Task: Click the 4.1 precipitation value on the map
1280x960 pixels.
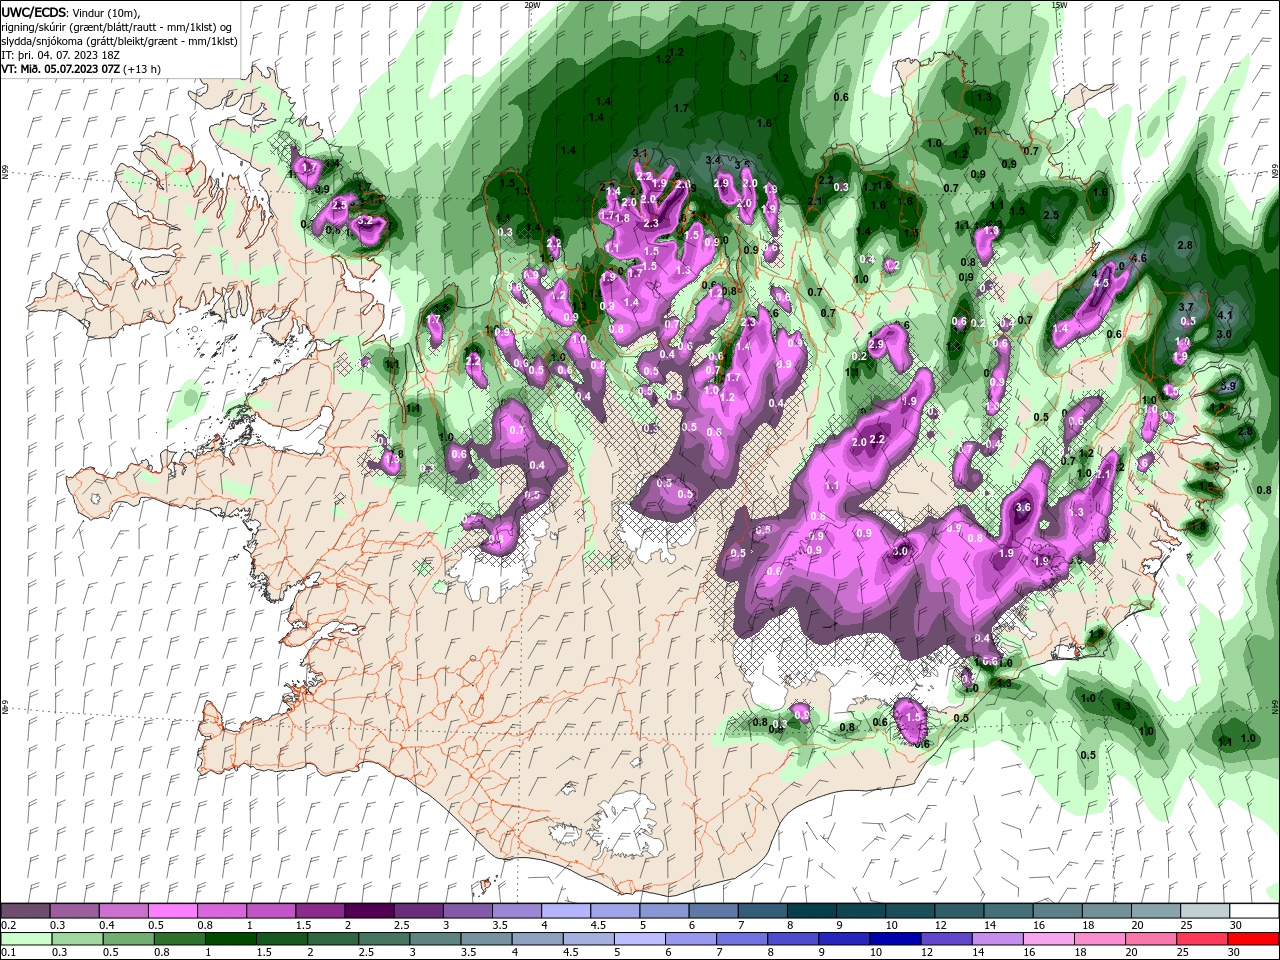Action: point(1226,315)
